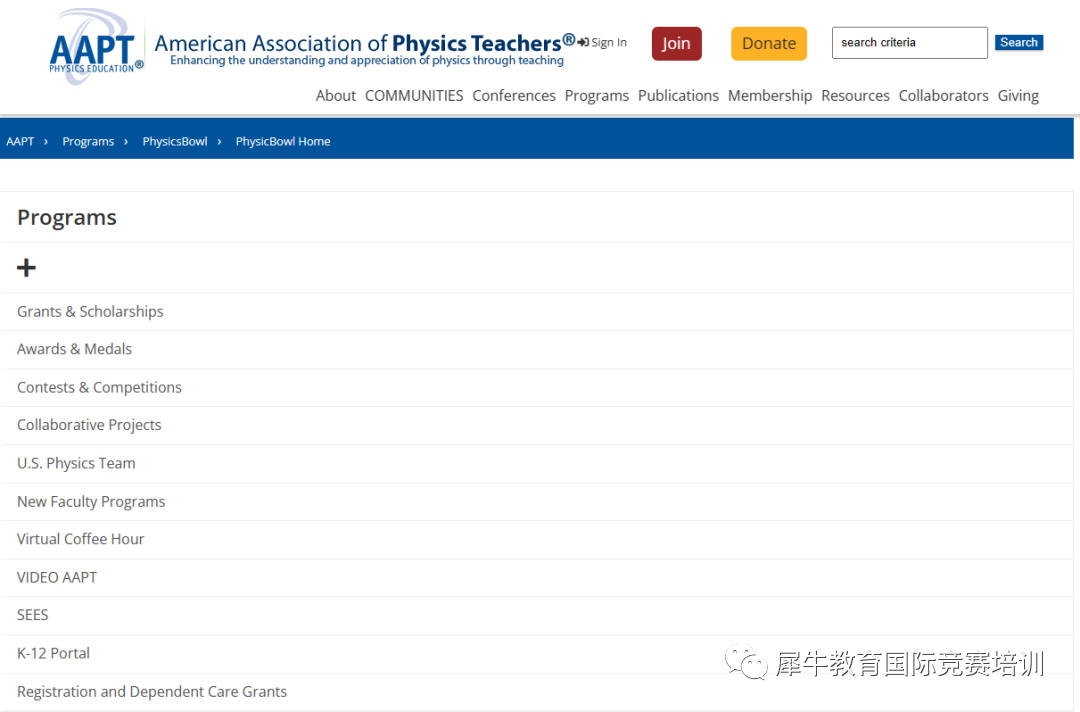Open Contests & Competitions link

click(99, 387)
